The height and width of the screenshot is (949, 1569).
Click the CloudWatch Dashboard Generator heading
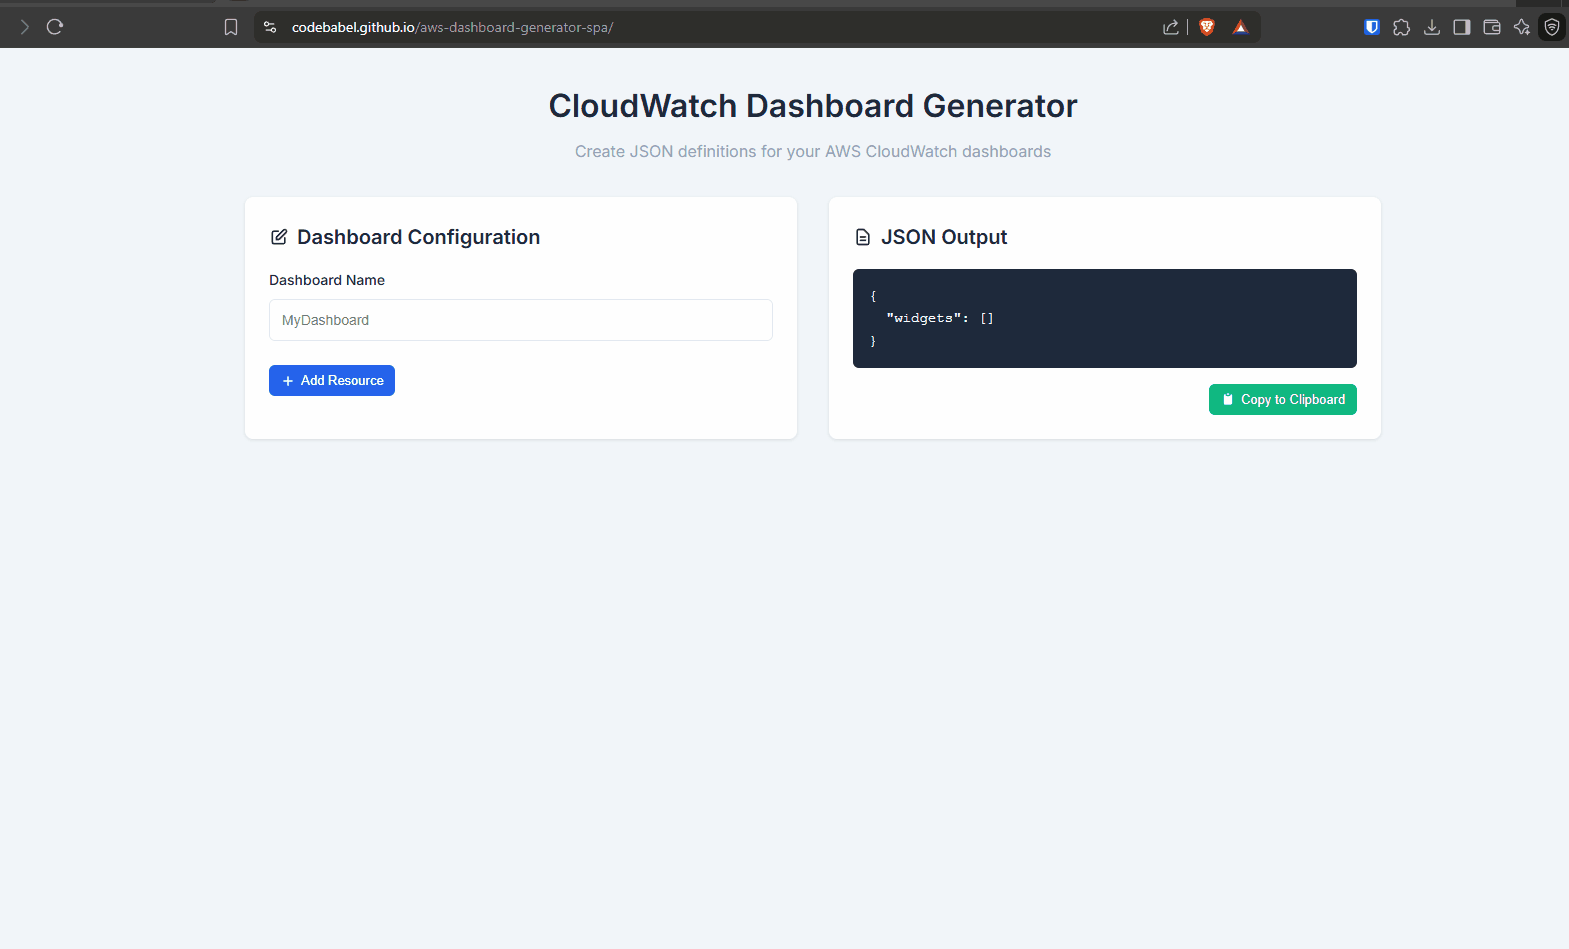tap(812, 106)
